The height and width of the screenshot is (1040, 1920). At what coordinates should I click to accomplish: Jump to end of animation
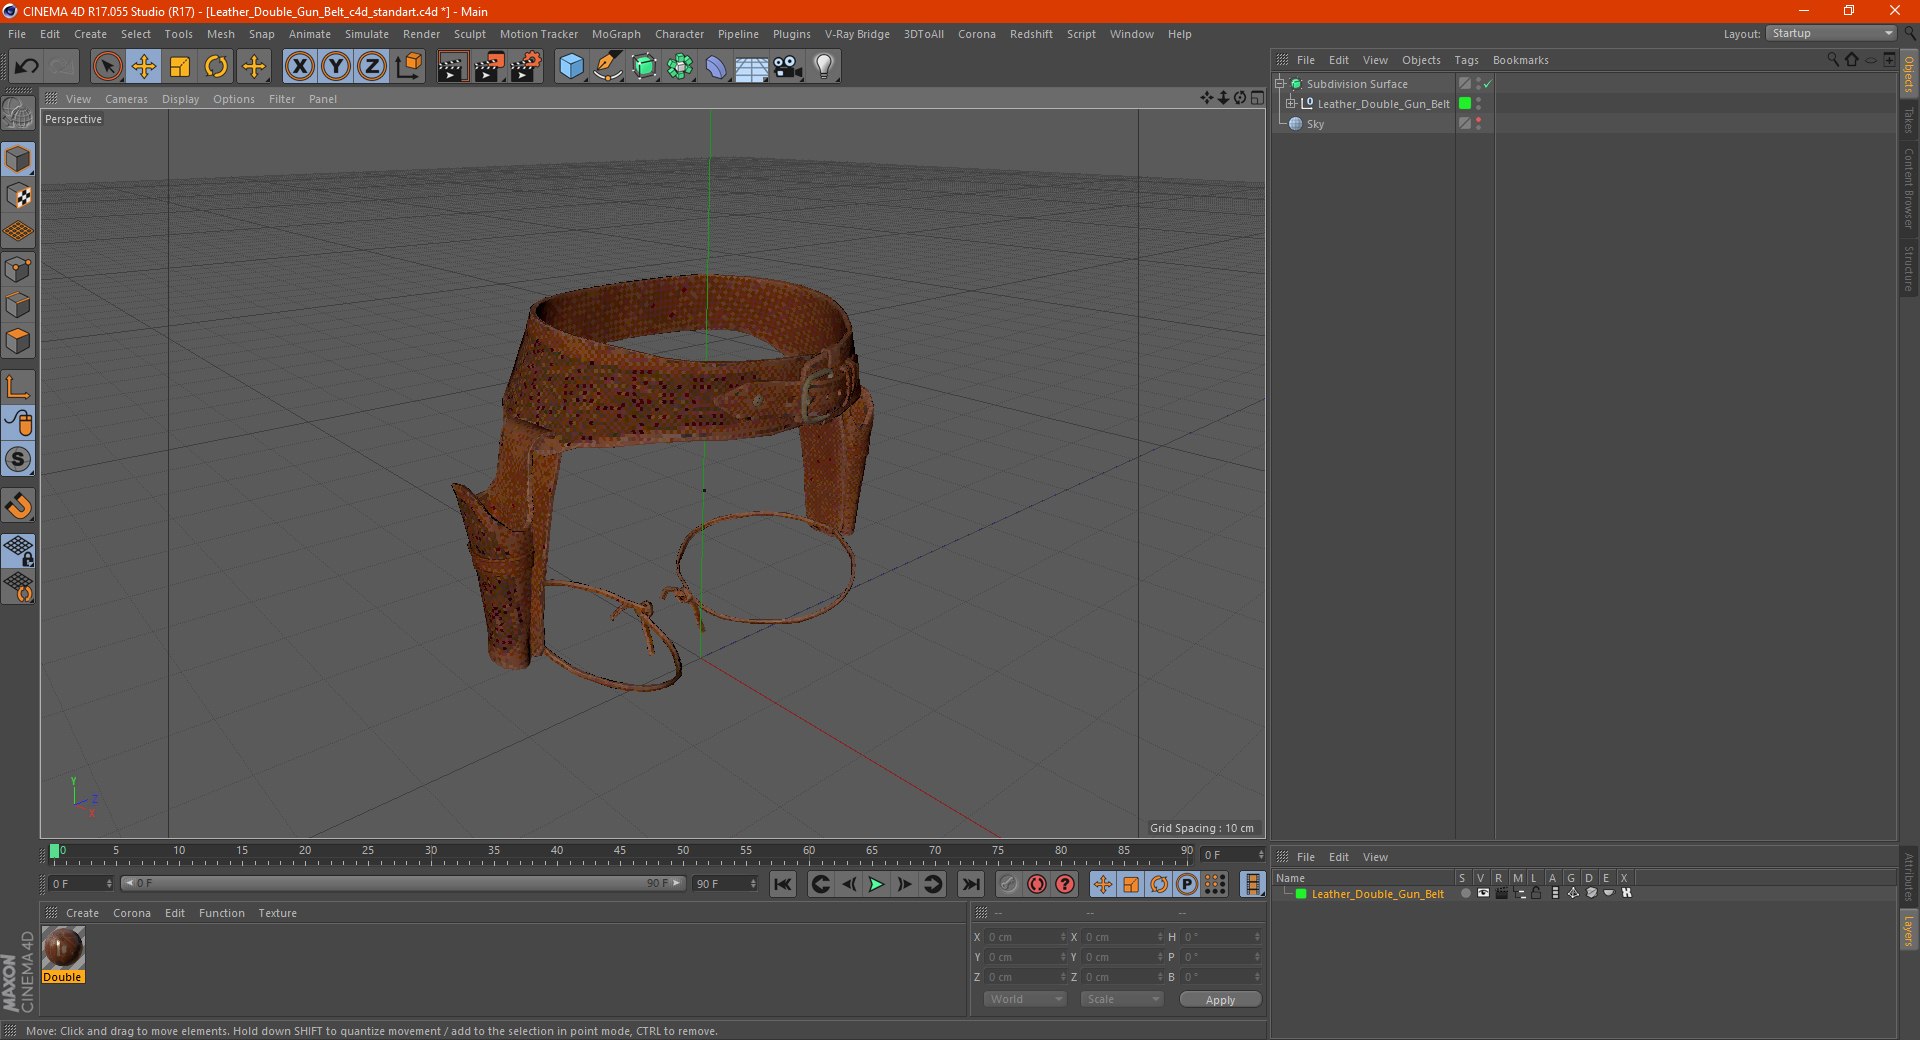click(x=971, y=884)
